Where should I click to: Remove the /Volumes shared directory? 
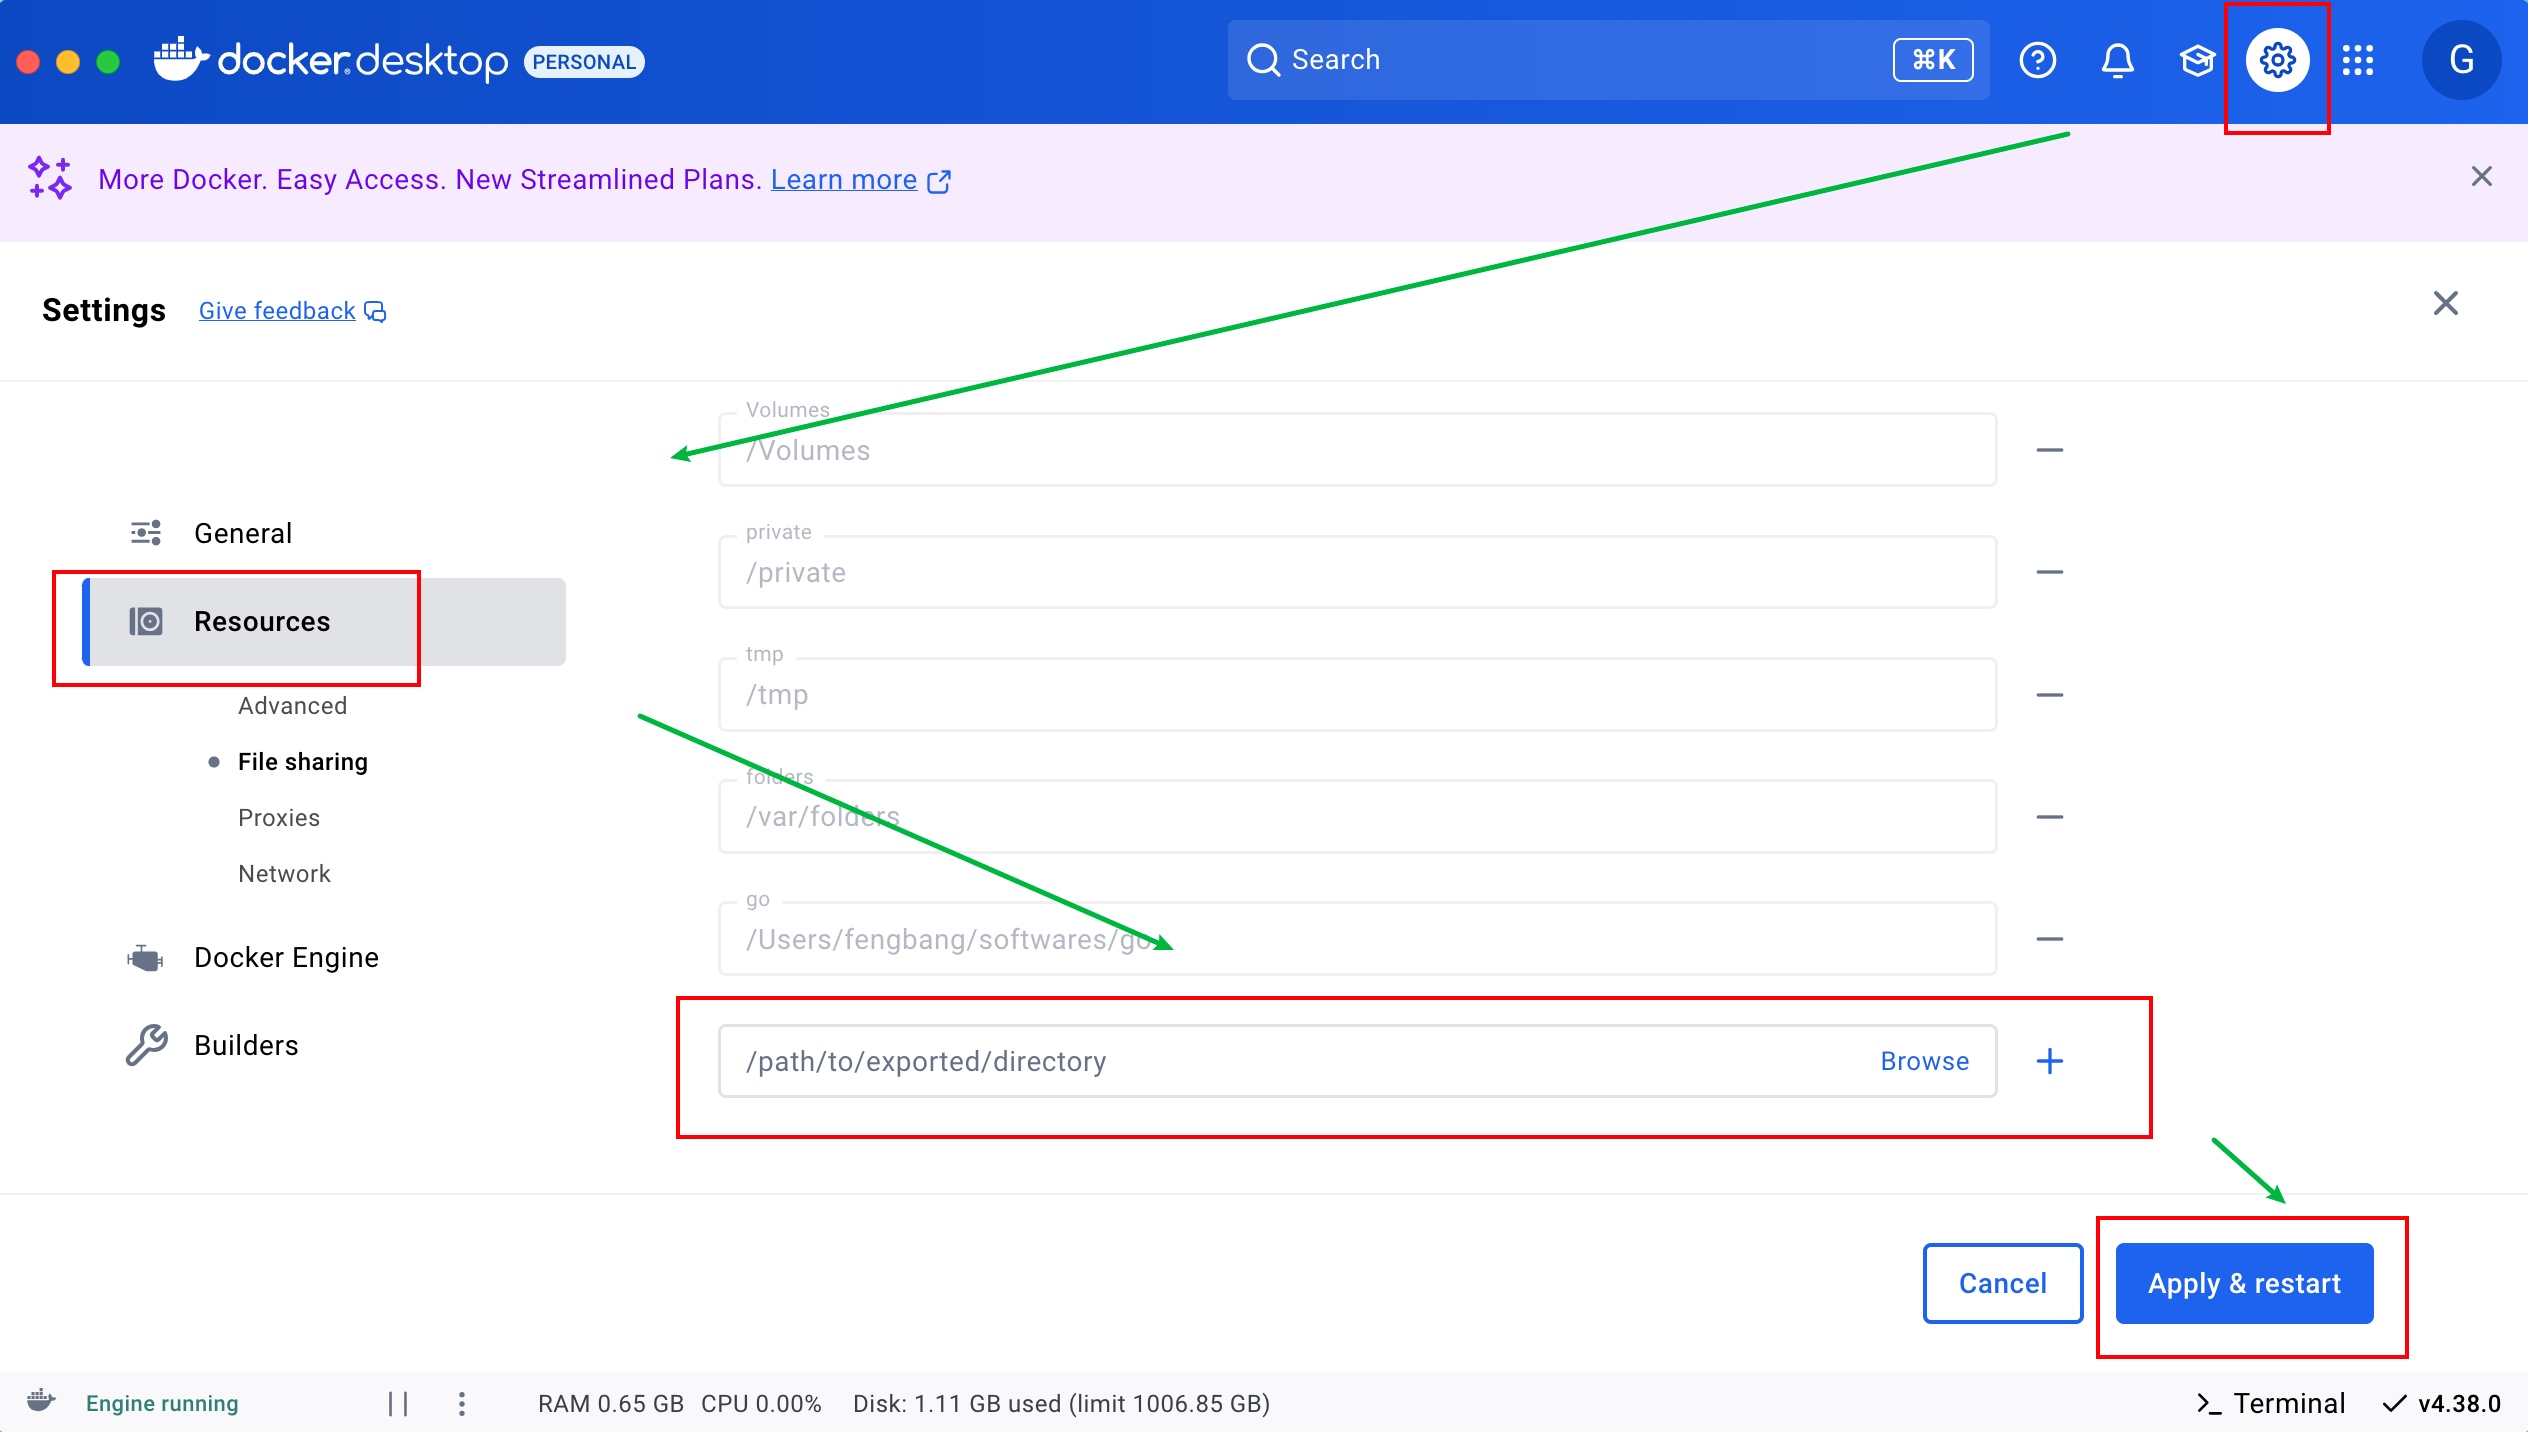coord(2049,450)
